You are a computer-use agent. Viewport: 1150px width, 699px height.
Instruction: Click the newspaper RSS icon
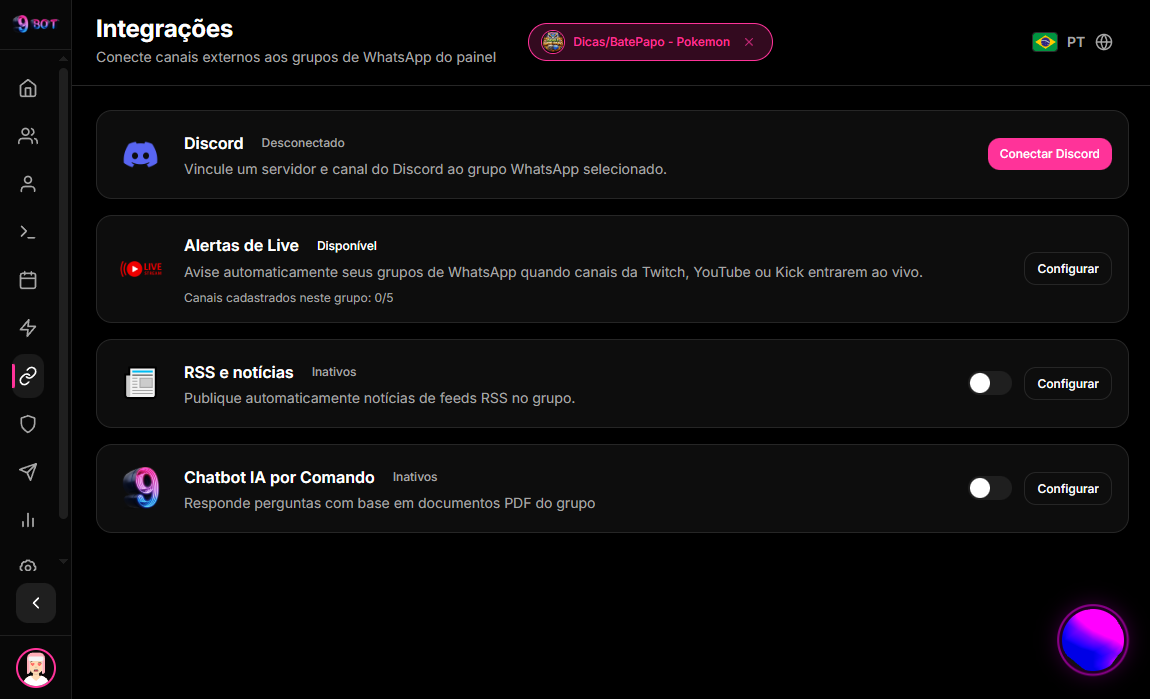click(140, 383)
